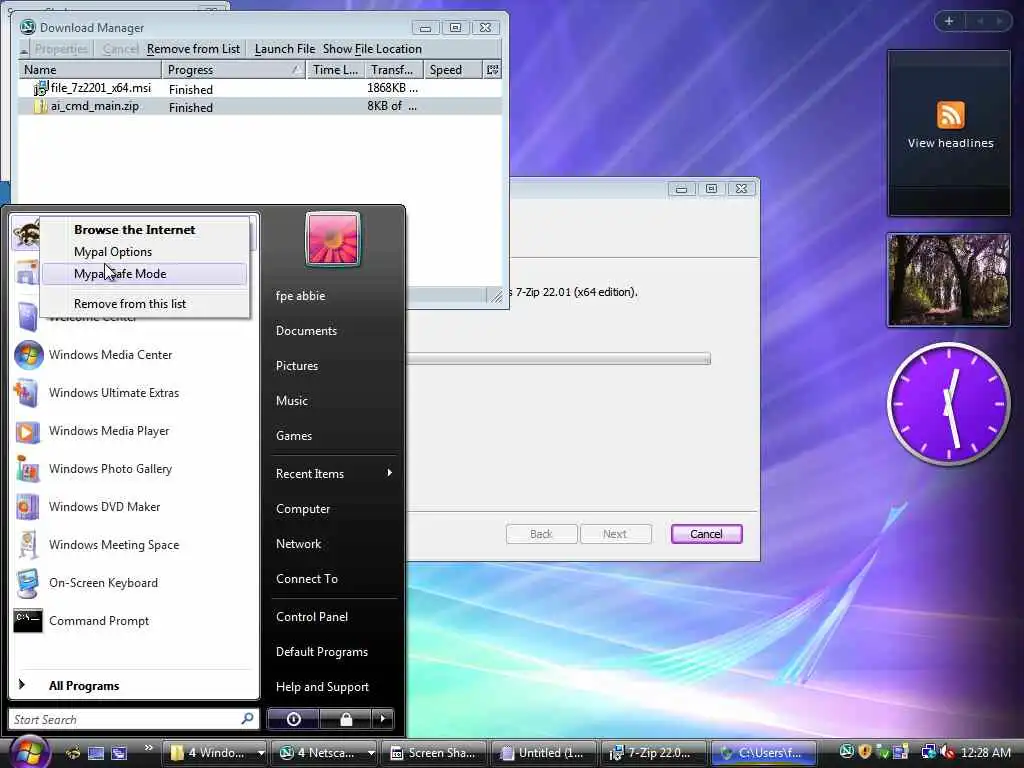The height and width of the screenshot is (768, 1024).
Task: Click Cancel in 7-Zip installer
Action: pos(707,534)
